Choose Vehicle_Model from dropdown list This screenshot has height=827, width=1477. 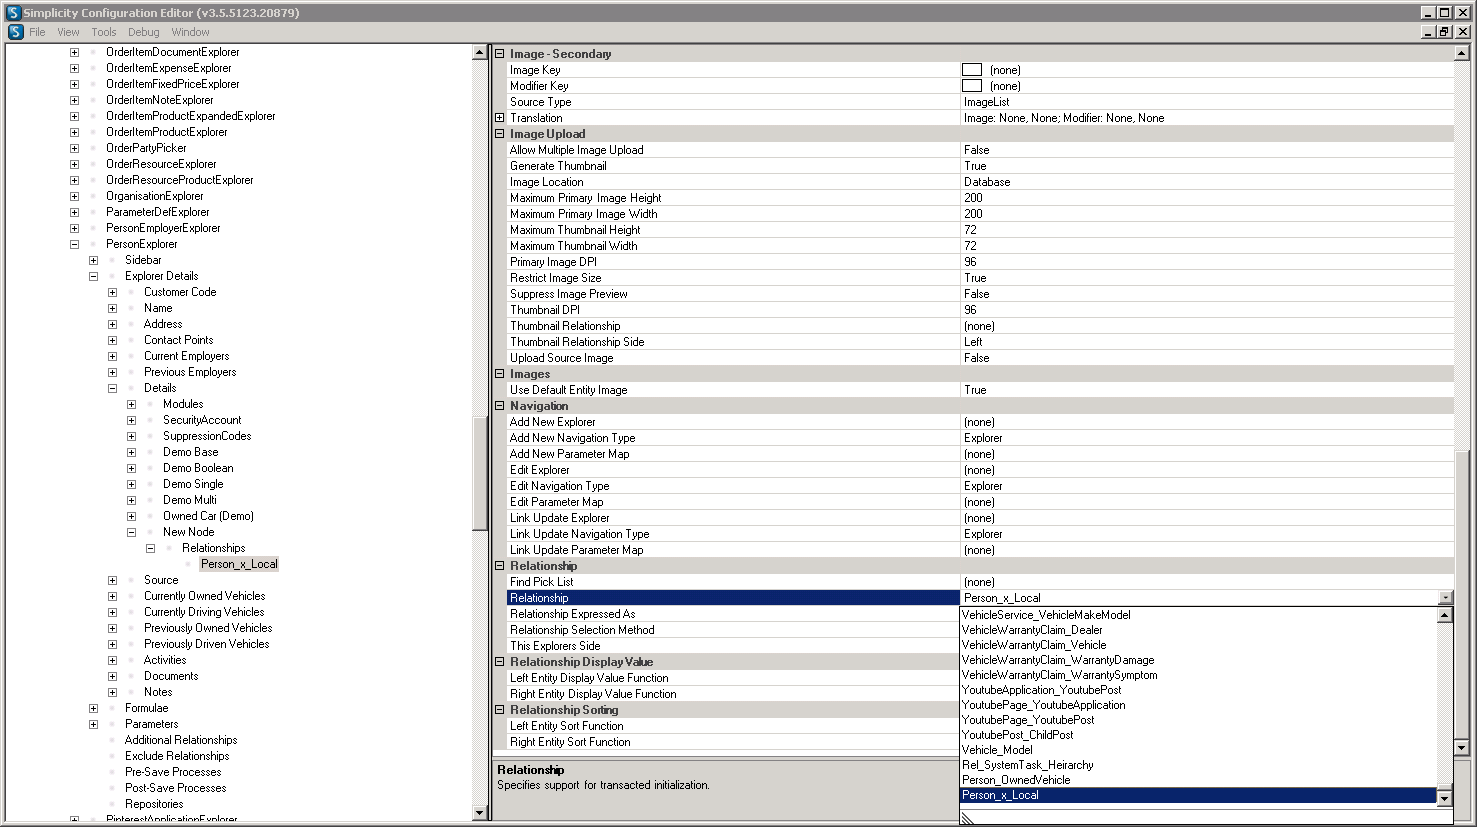[1198, 750]
